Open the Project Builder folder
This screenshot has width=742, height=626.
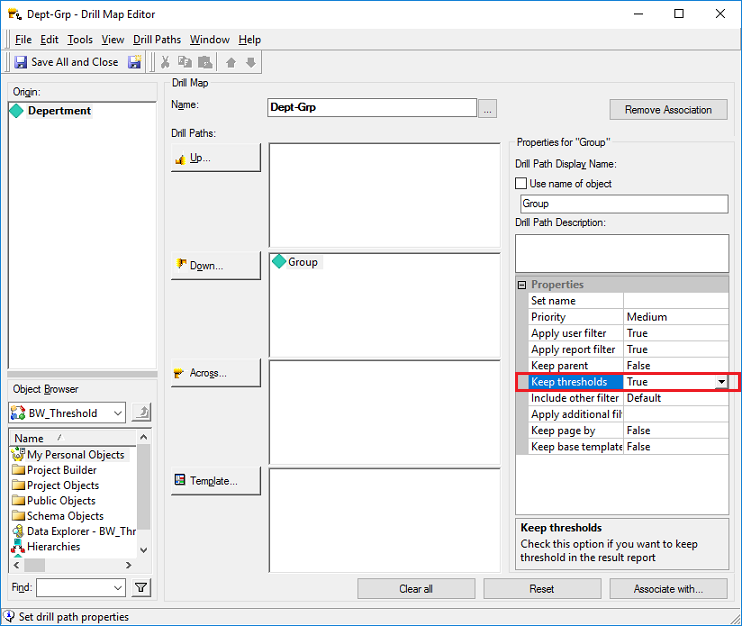[54, 470]
